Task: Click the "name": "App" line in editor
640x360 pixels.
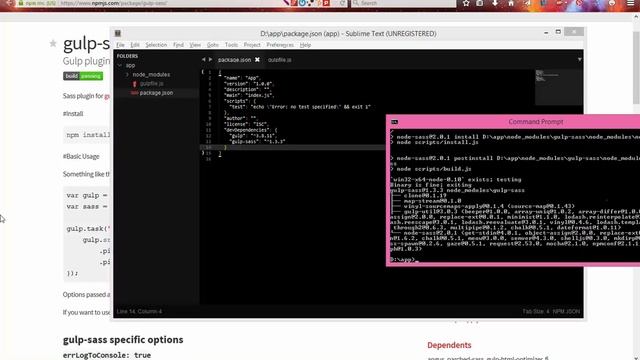Action: click(x=242, y=78)
